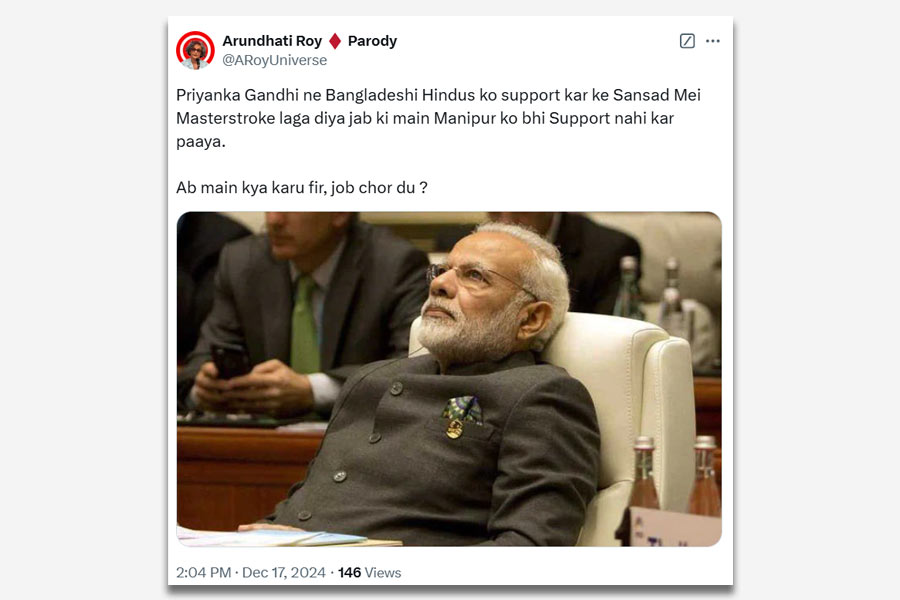
Task: Click the red diamond badge beside the name
Action: coord(335,41)
